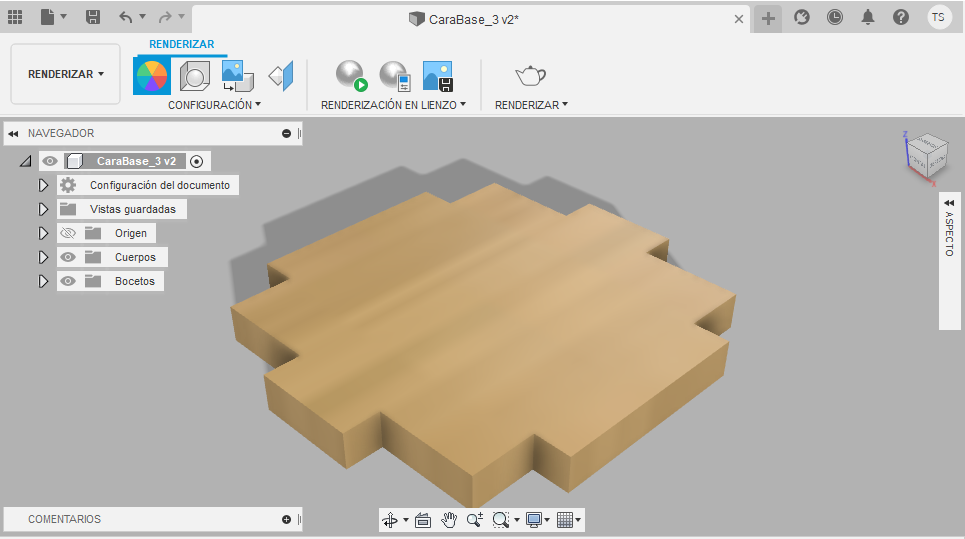Open the RENDERIZAR workspace switcher
Screen dimensions: 965x539
(65, 74)
